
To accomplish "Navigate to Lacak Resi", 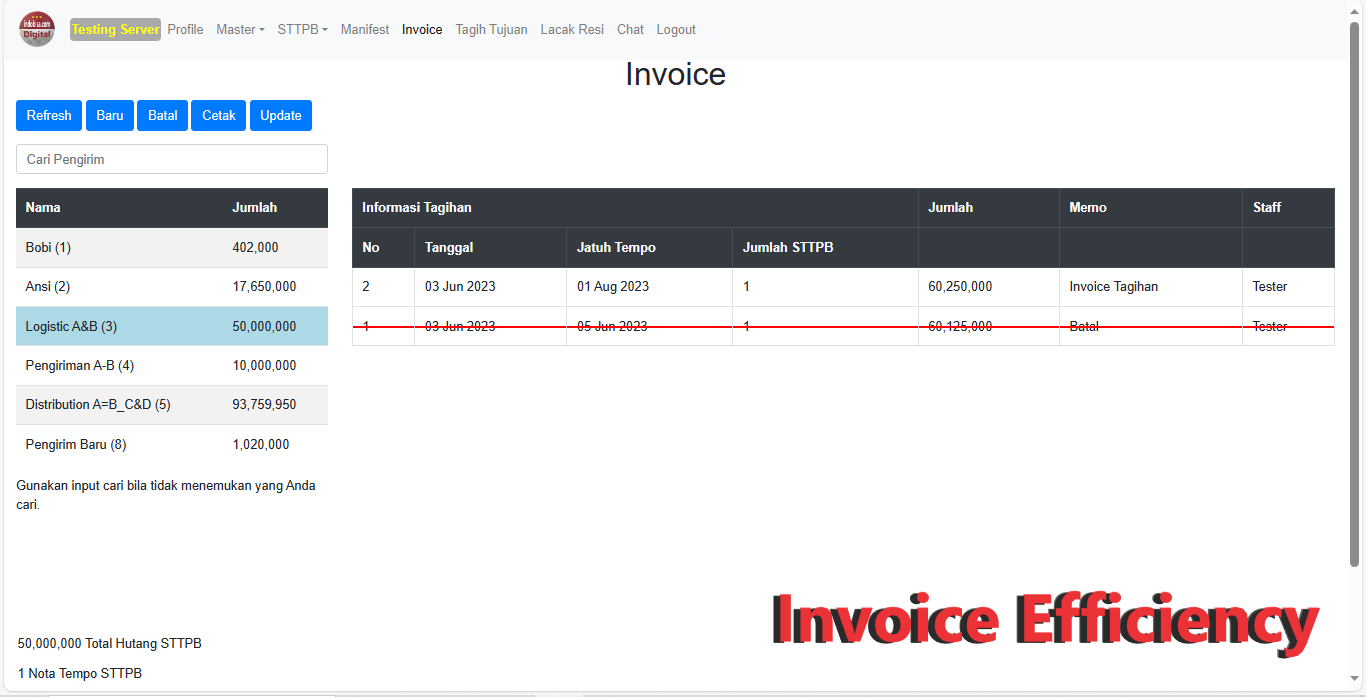I will point(572,30).
